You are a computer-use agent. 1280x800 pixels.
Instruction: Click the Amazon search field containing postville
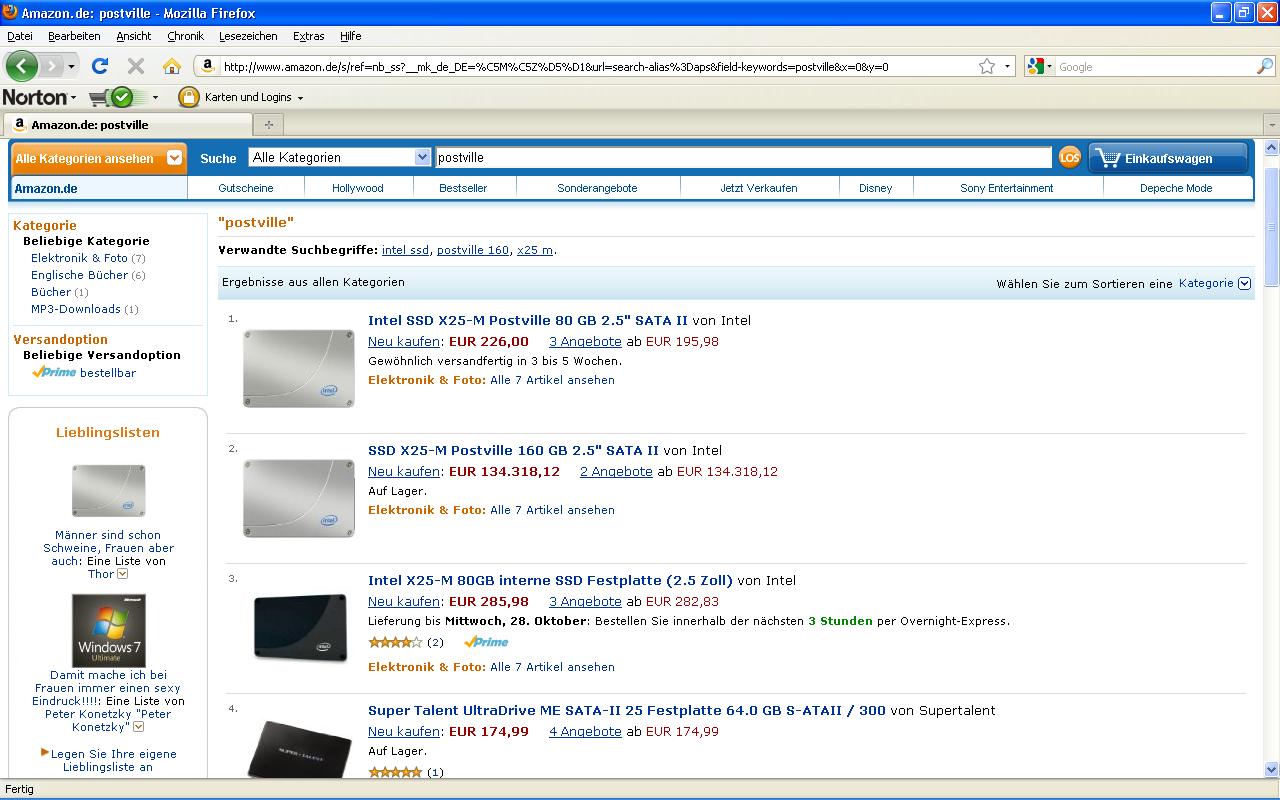point(743,157)
